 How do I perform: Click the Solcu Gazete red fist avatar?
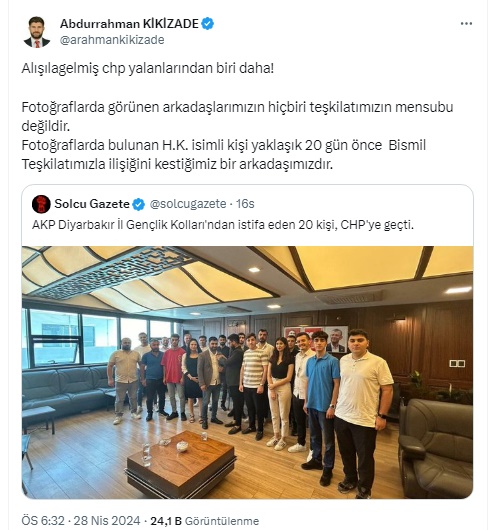click(x=41, y=204)
